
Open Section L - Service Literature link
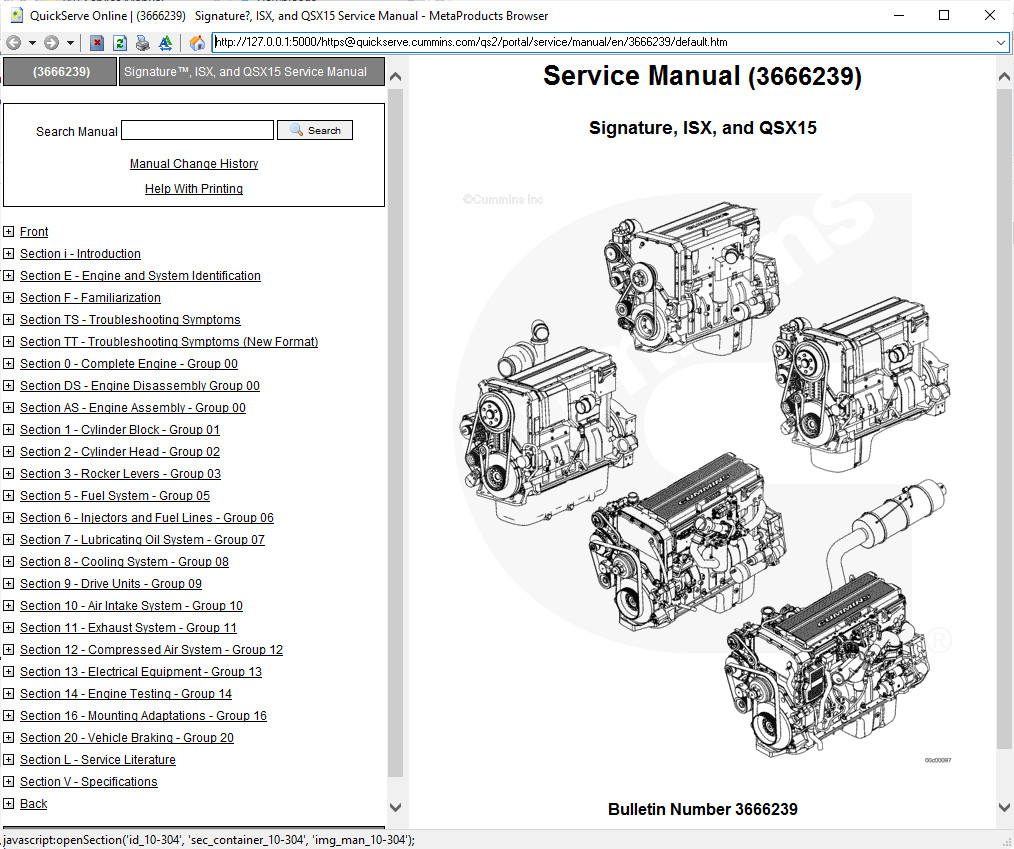[x=98, y=759]
